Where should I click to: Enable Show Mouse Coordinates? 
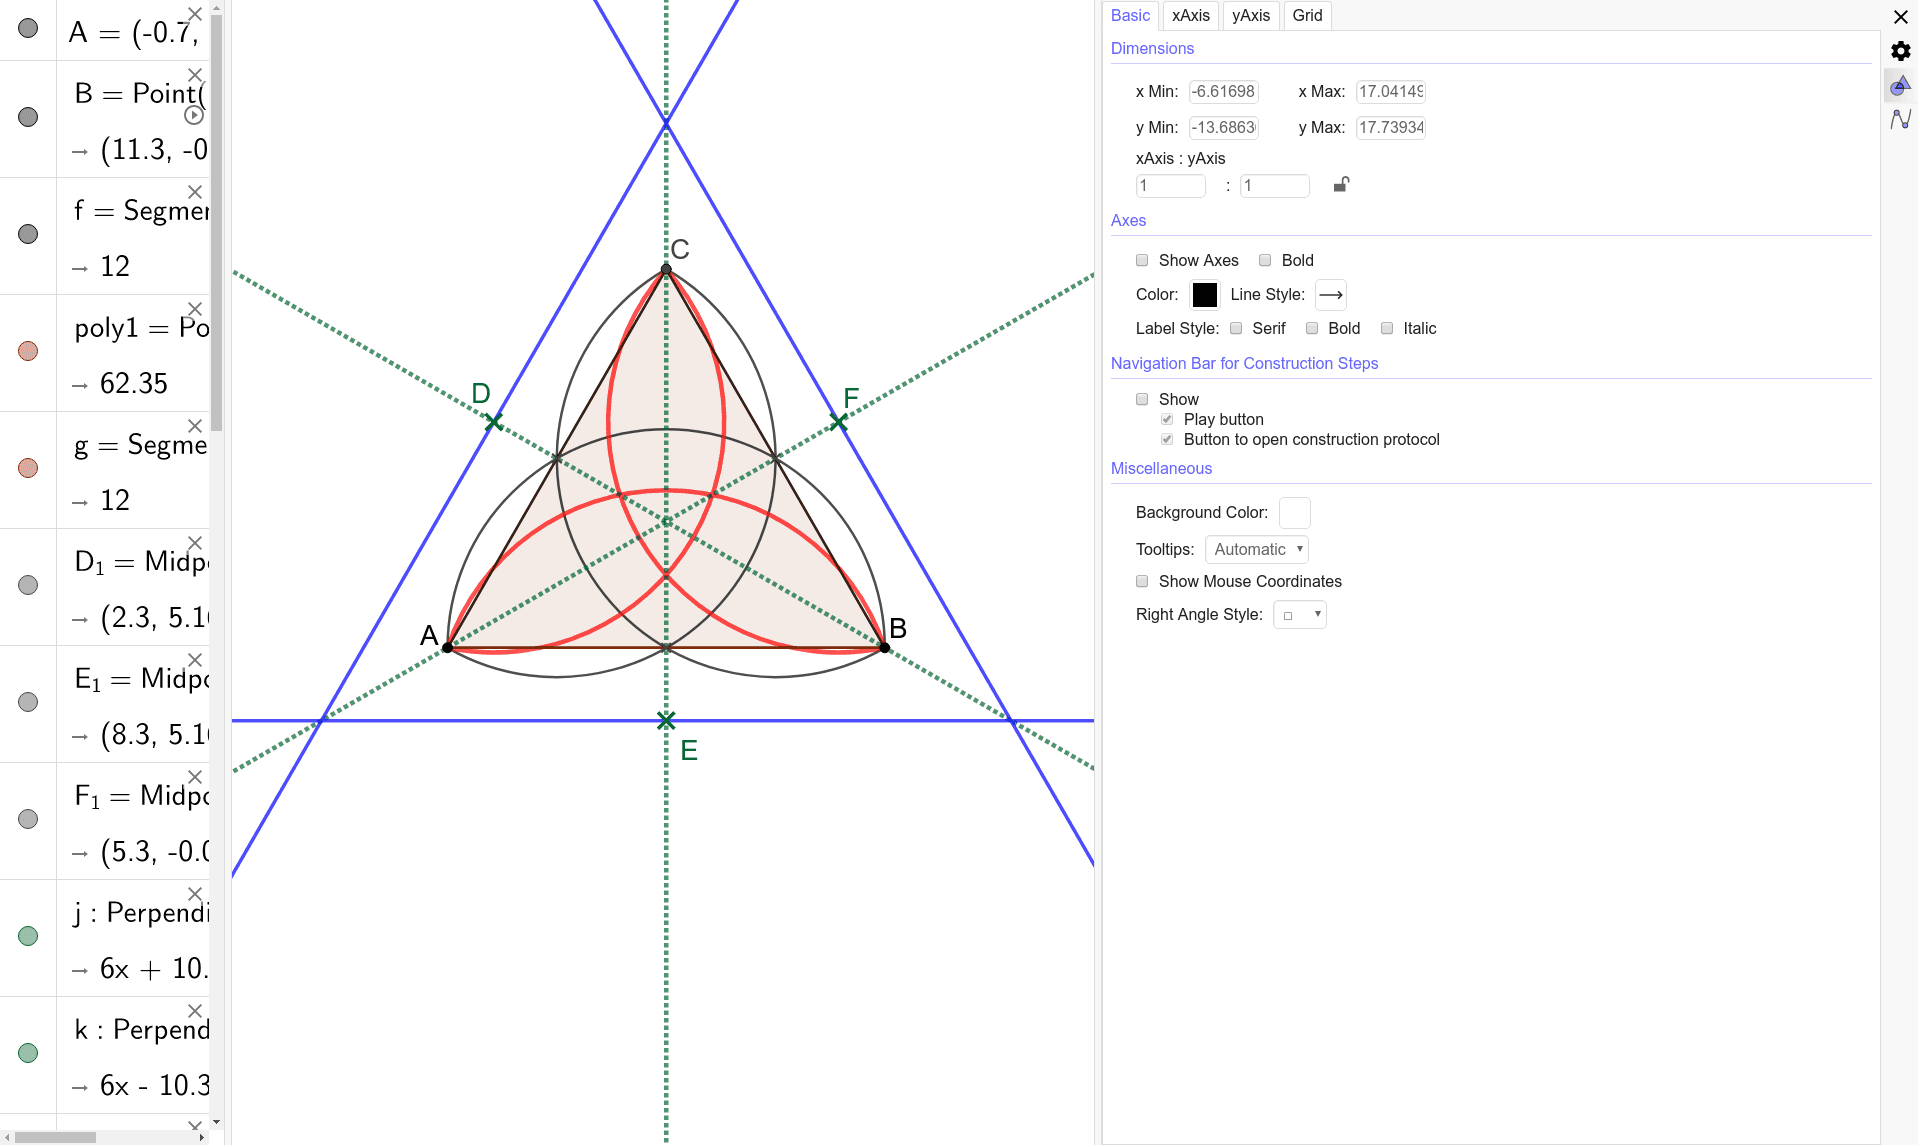coord(1142,581)
